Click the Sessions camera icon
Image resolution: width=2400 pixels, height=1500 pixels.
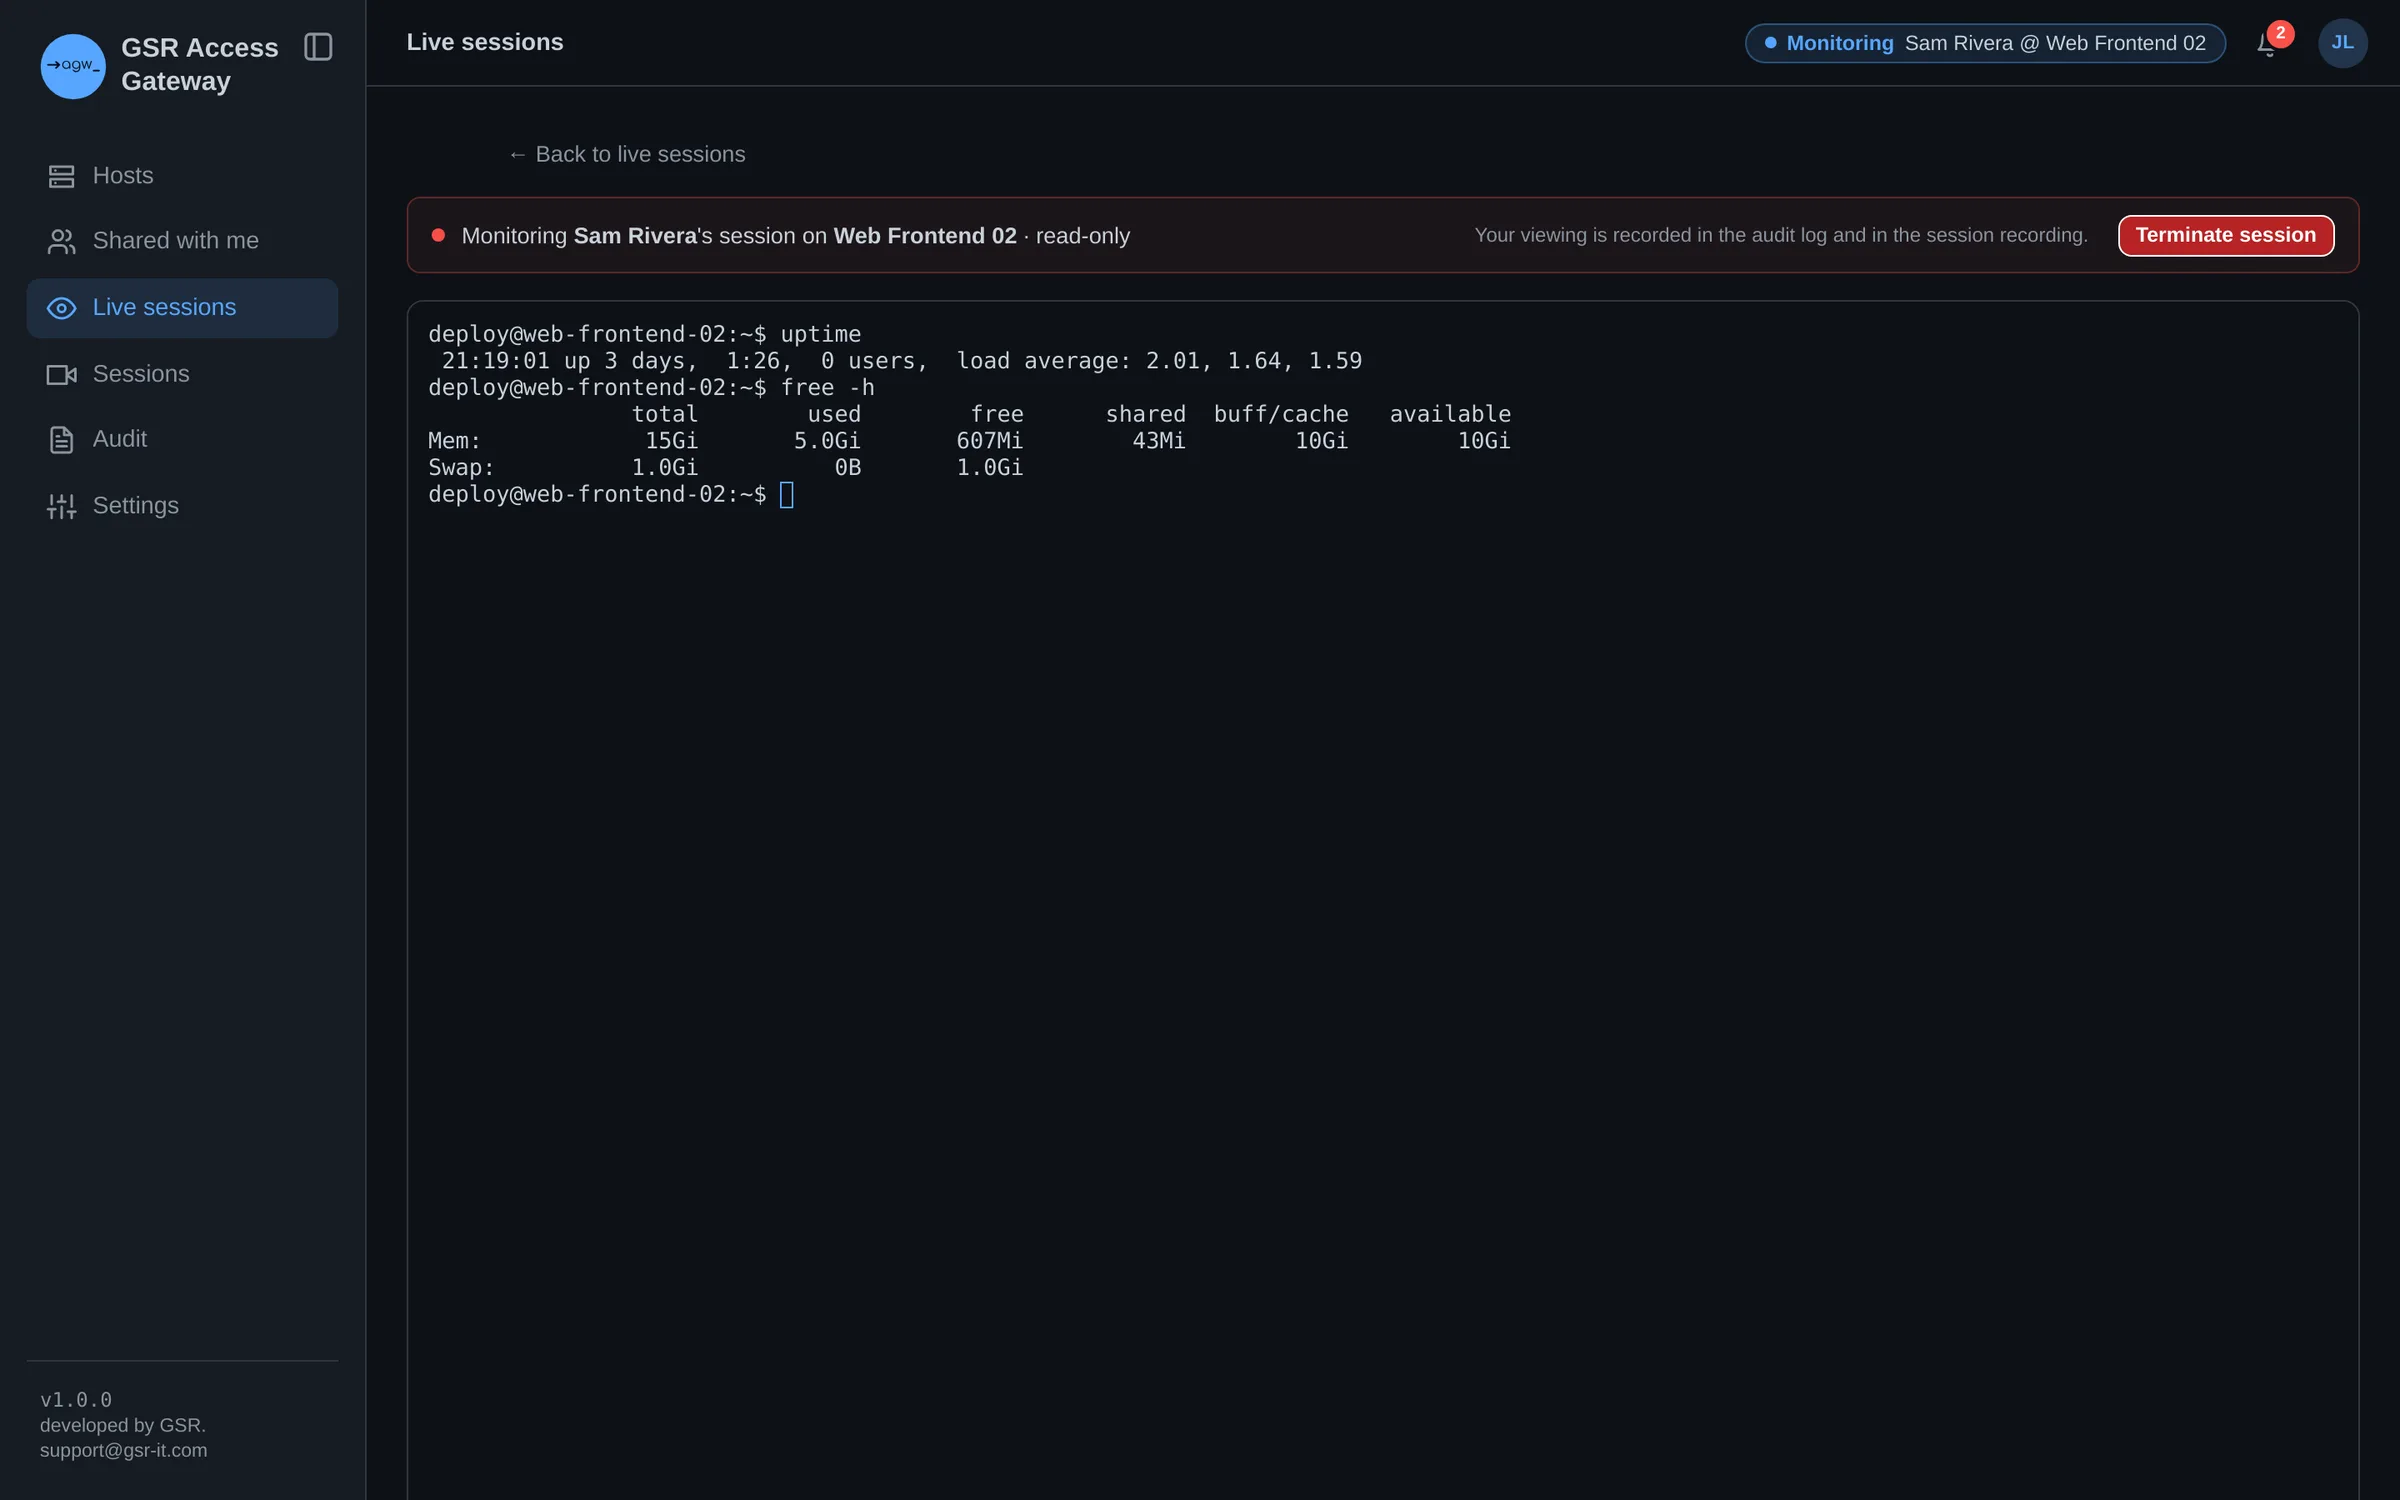pos(61,374)
